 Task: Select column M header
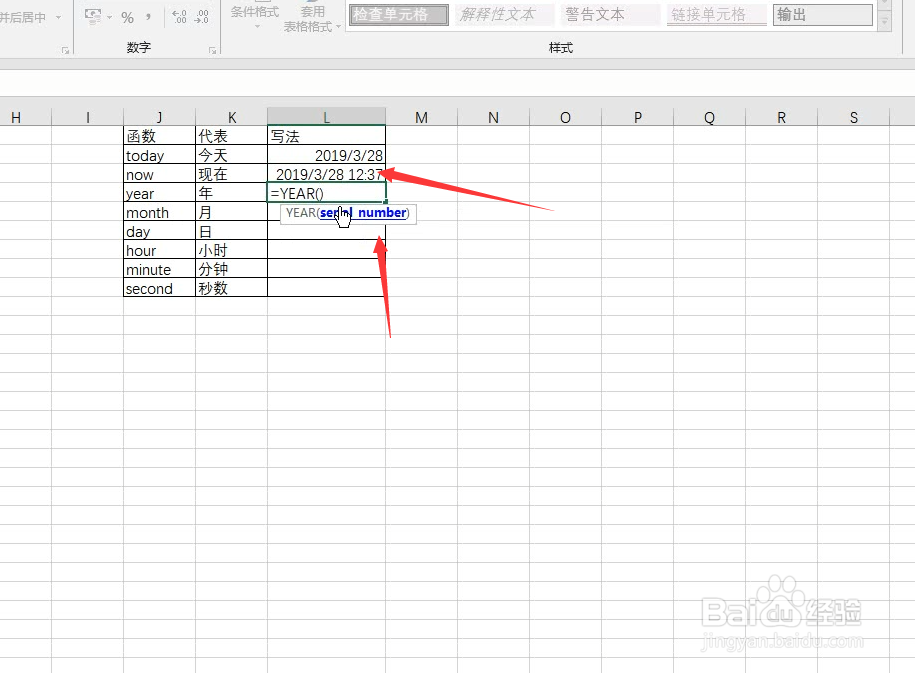pyautogui.click(x=421, y=117)
